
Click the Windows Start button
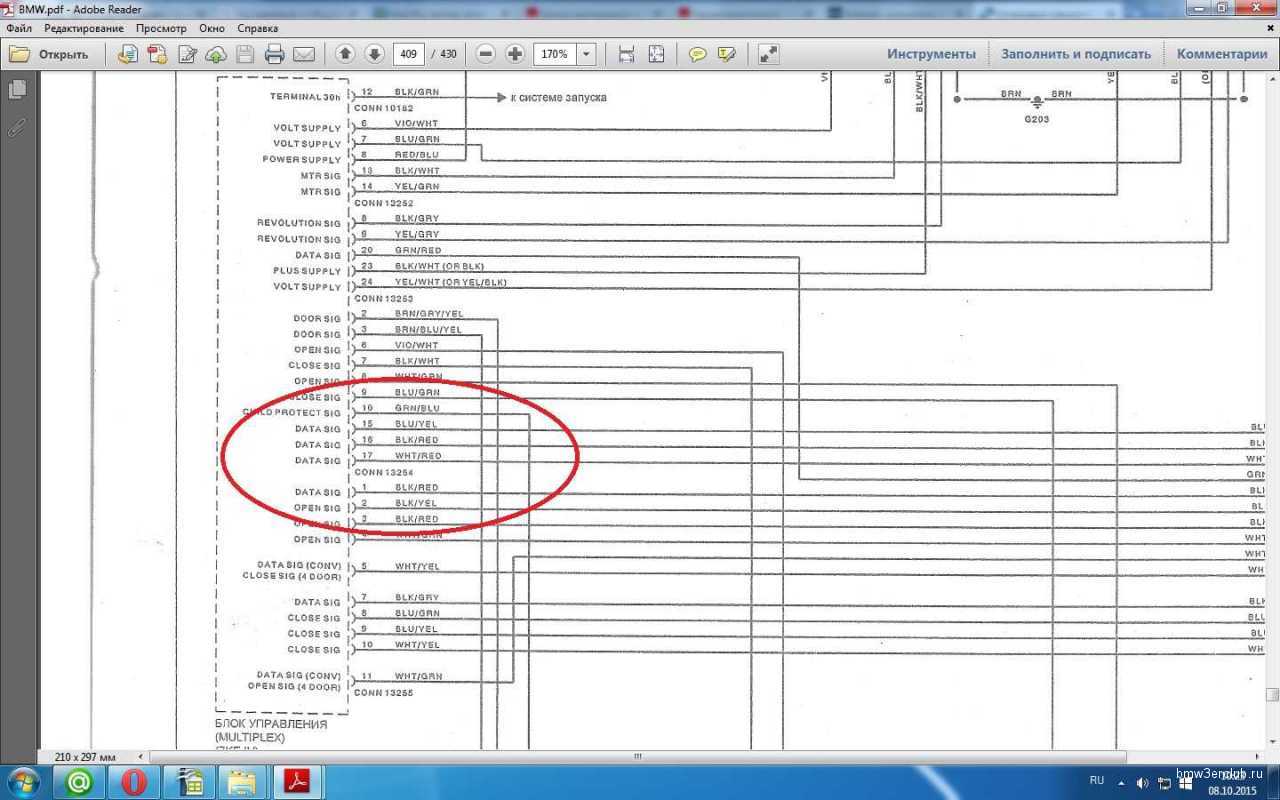22,781
